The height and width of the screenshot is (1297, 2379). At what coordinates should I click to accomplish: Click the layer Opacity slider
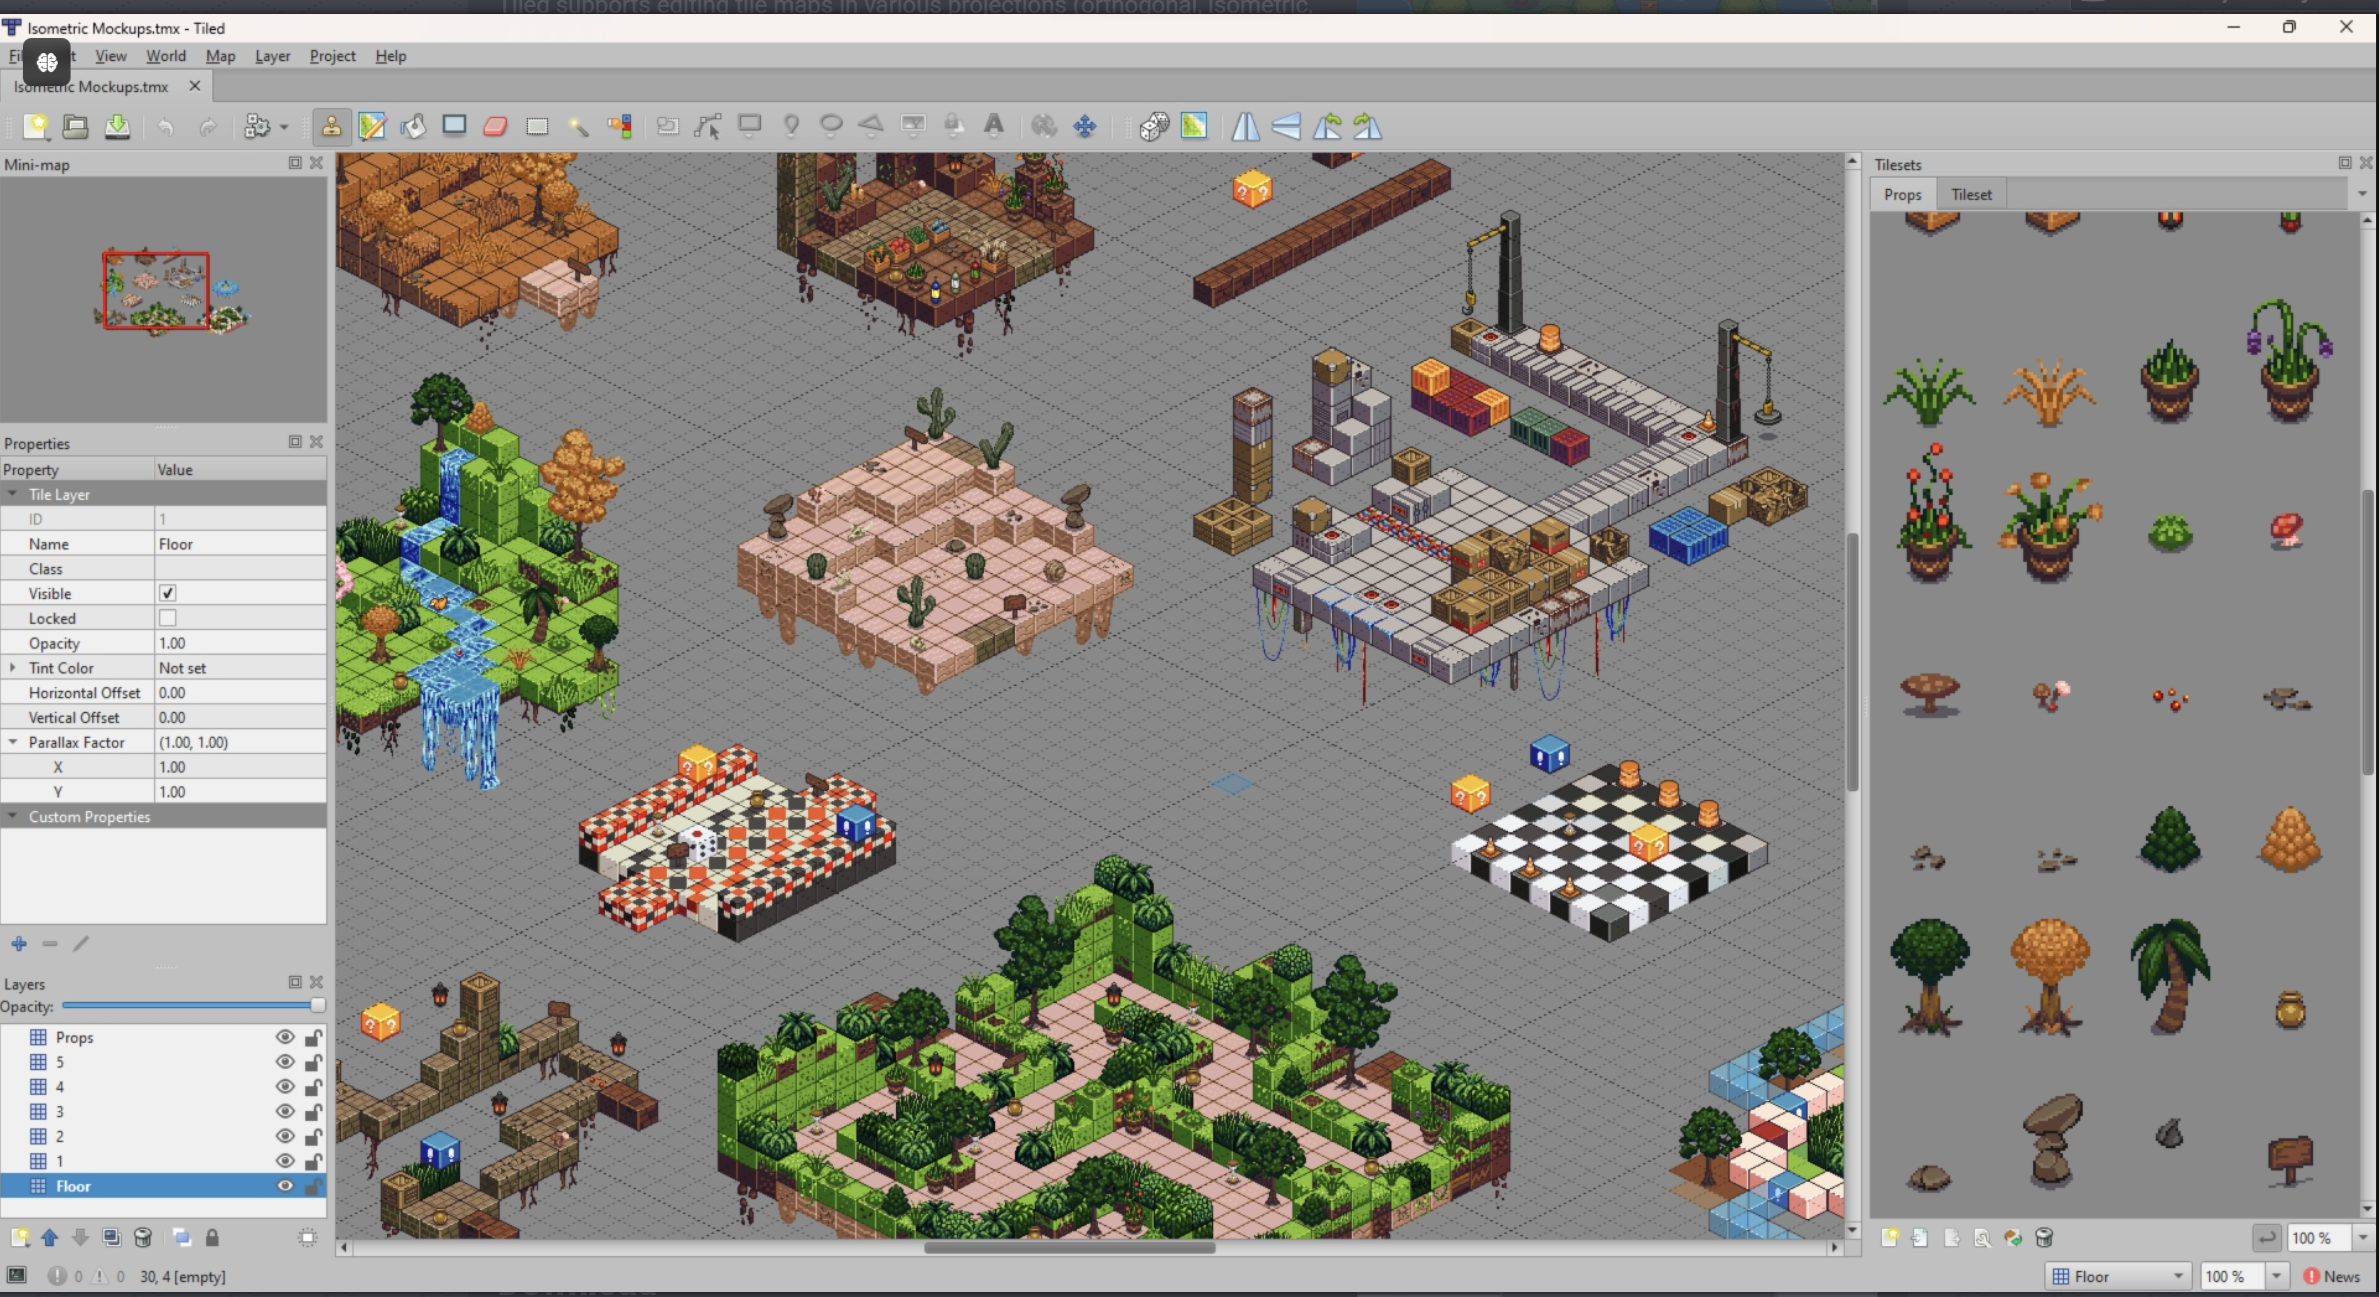(x=192, y=1005)
